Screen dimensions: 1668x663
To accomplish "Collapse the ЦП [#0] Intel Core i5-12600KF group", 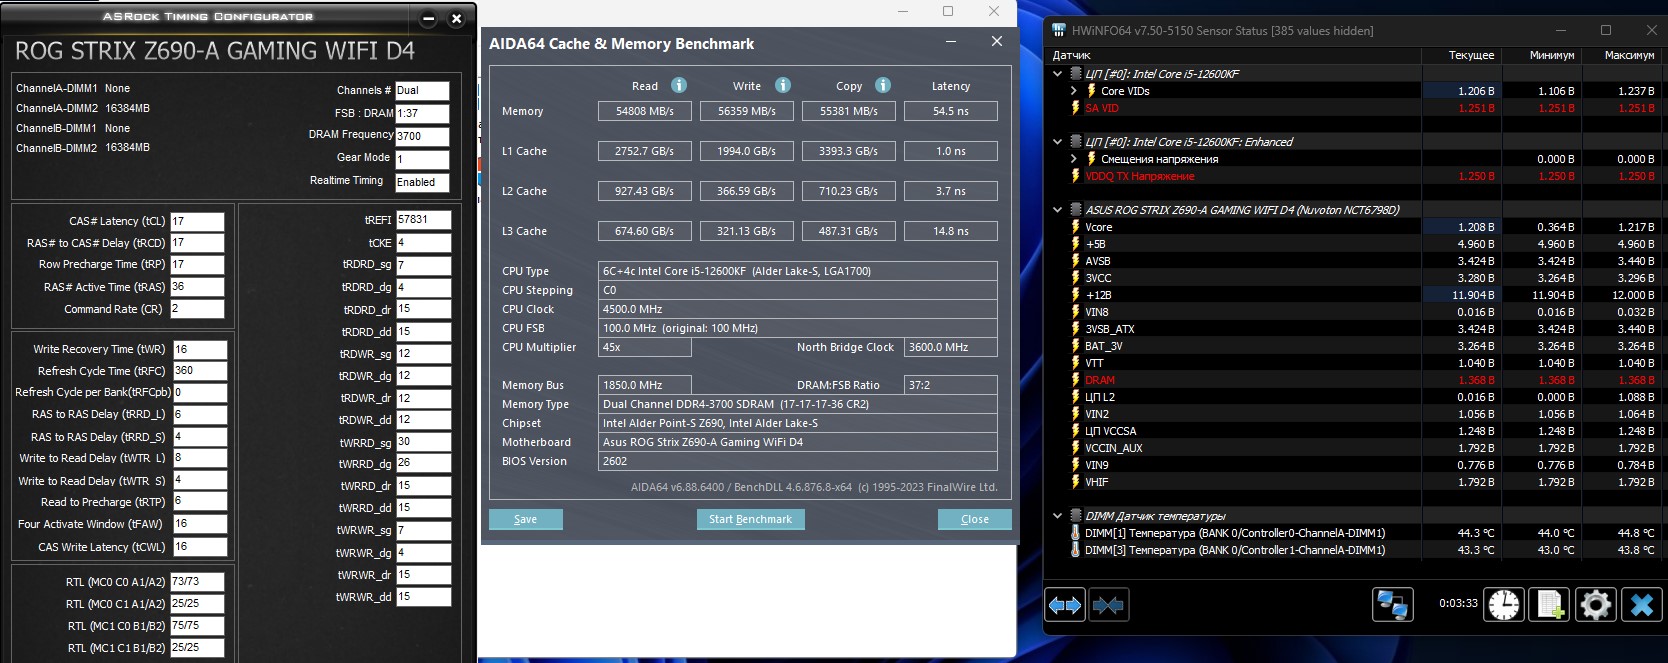I will pos(1058,74).
